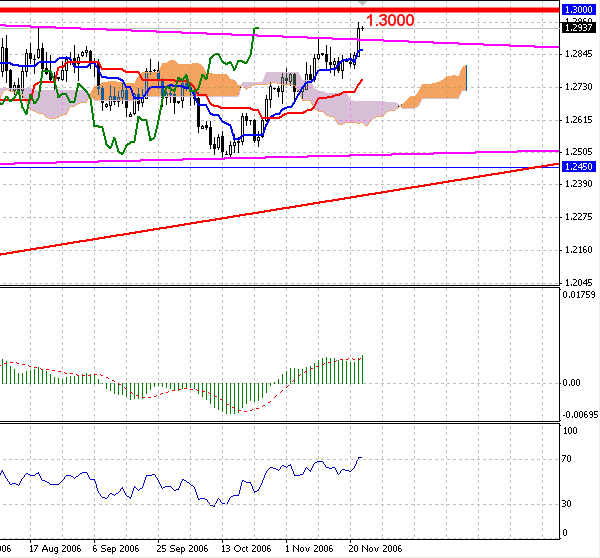Click the RSI 30 level label
The width and height of the screenshot is (600, 558).
[x=567, y=504]
